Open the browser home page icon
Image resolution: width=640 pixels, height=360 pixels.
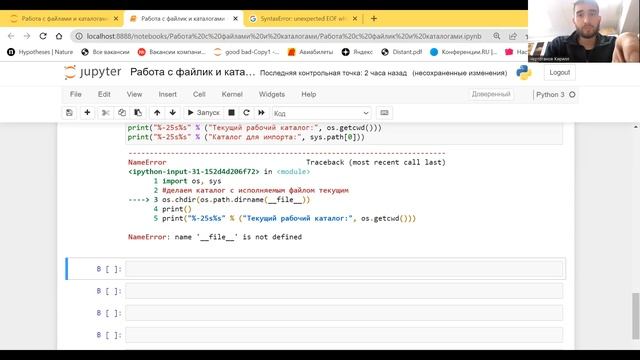point(59,36)
